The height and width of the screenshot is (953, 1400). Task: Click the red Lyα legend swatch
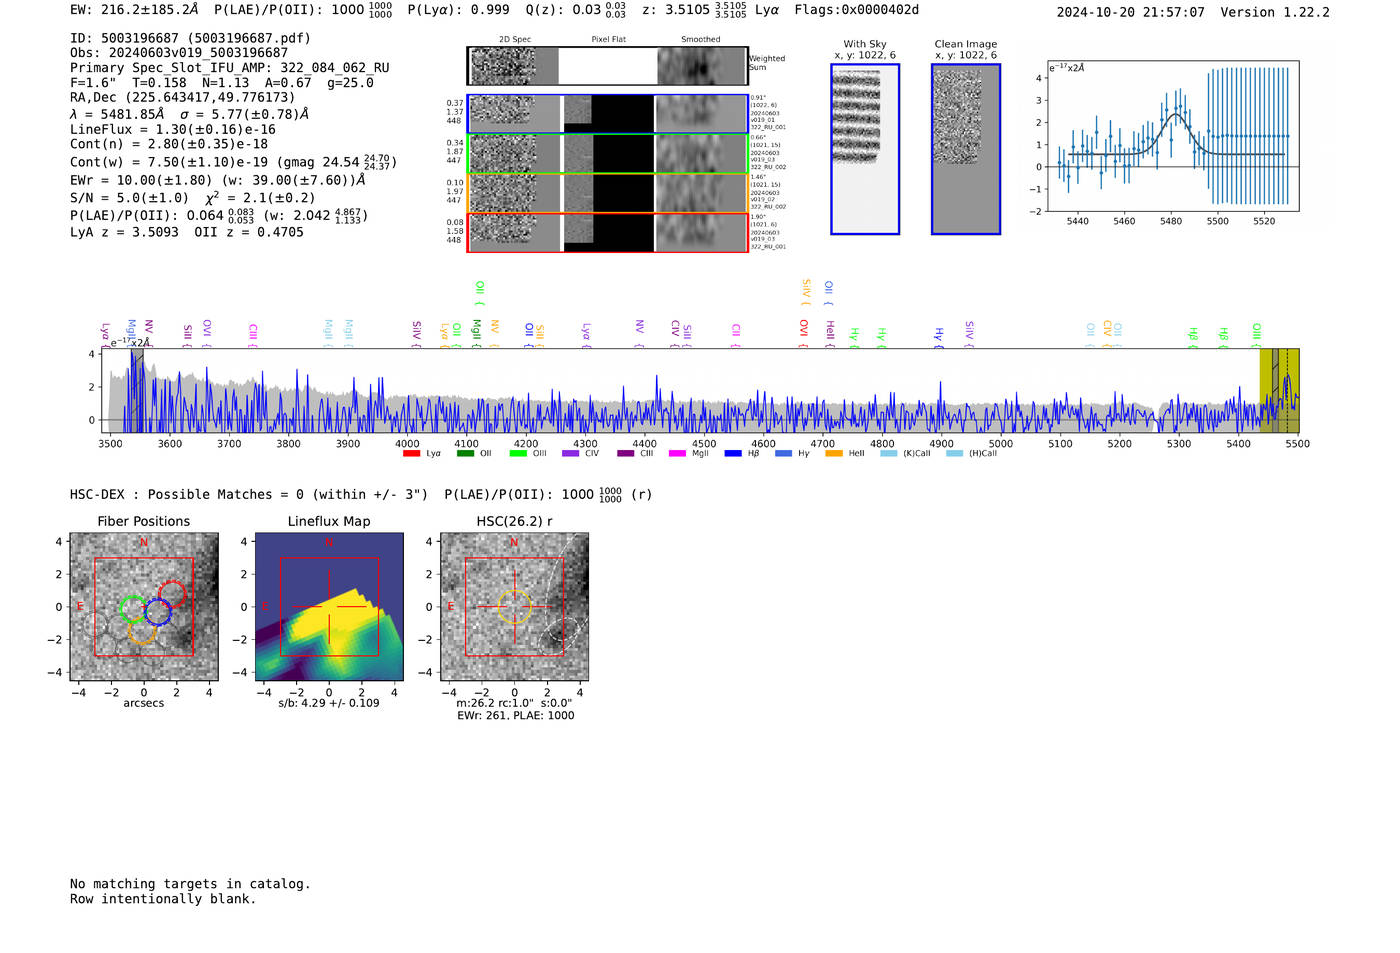pos(411,454)
